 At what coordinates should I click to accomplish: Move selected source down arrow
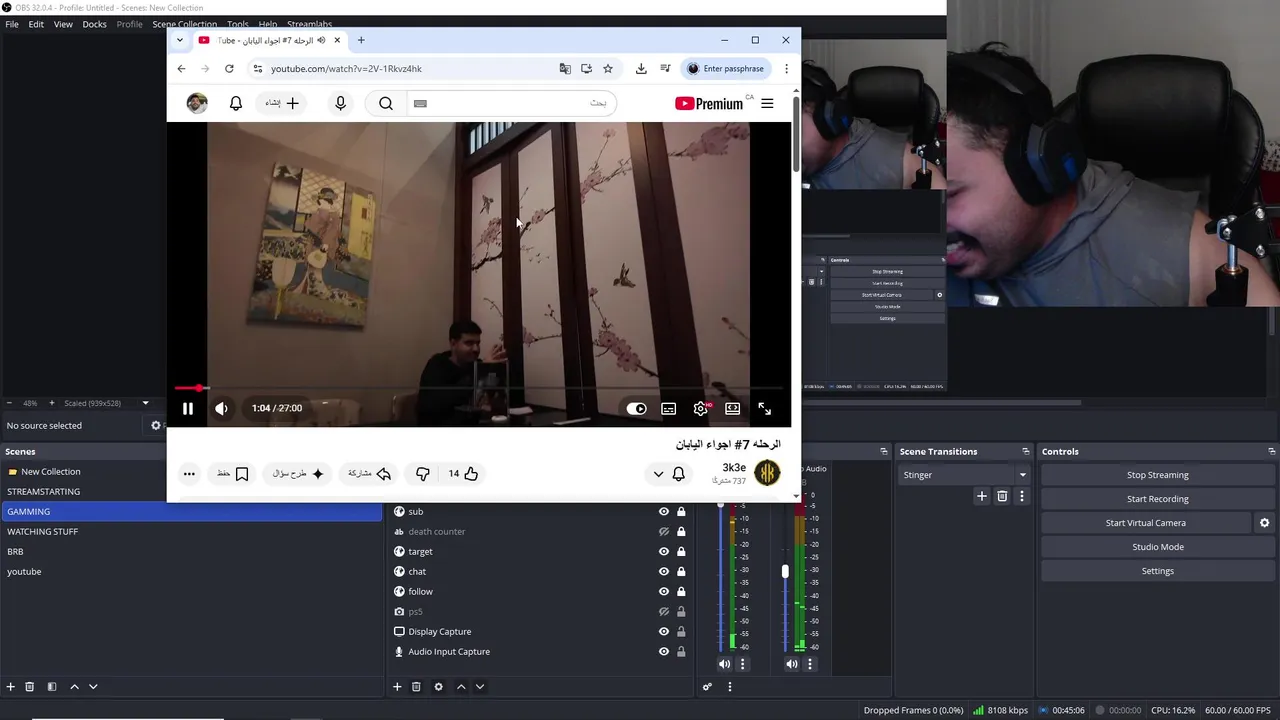click(x=480, y=686)
